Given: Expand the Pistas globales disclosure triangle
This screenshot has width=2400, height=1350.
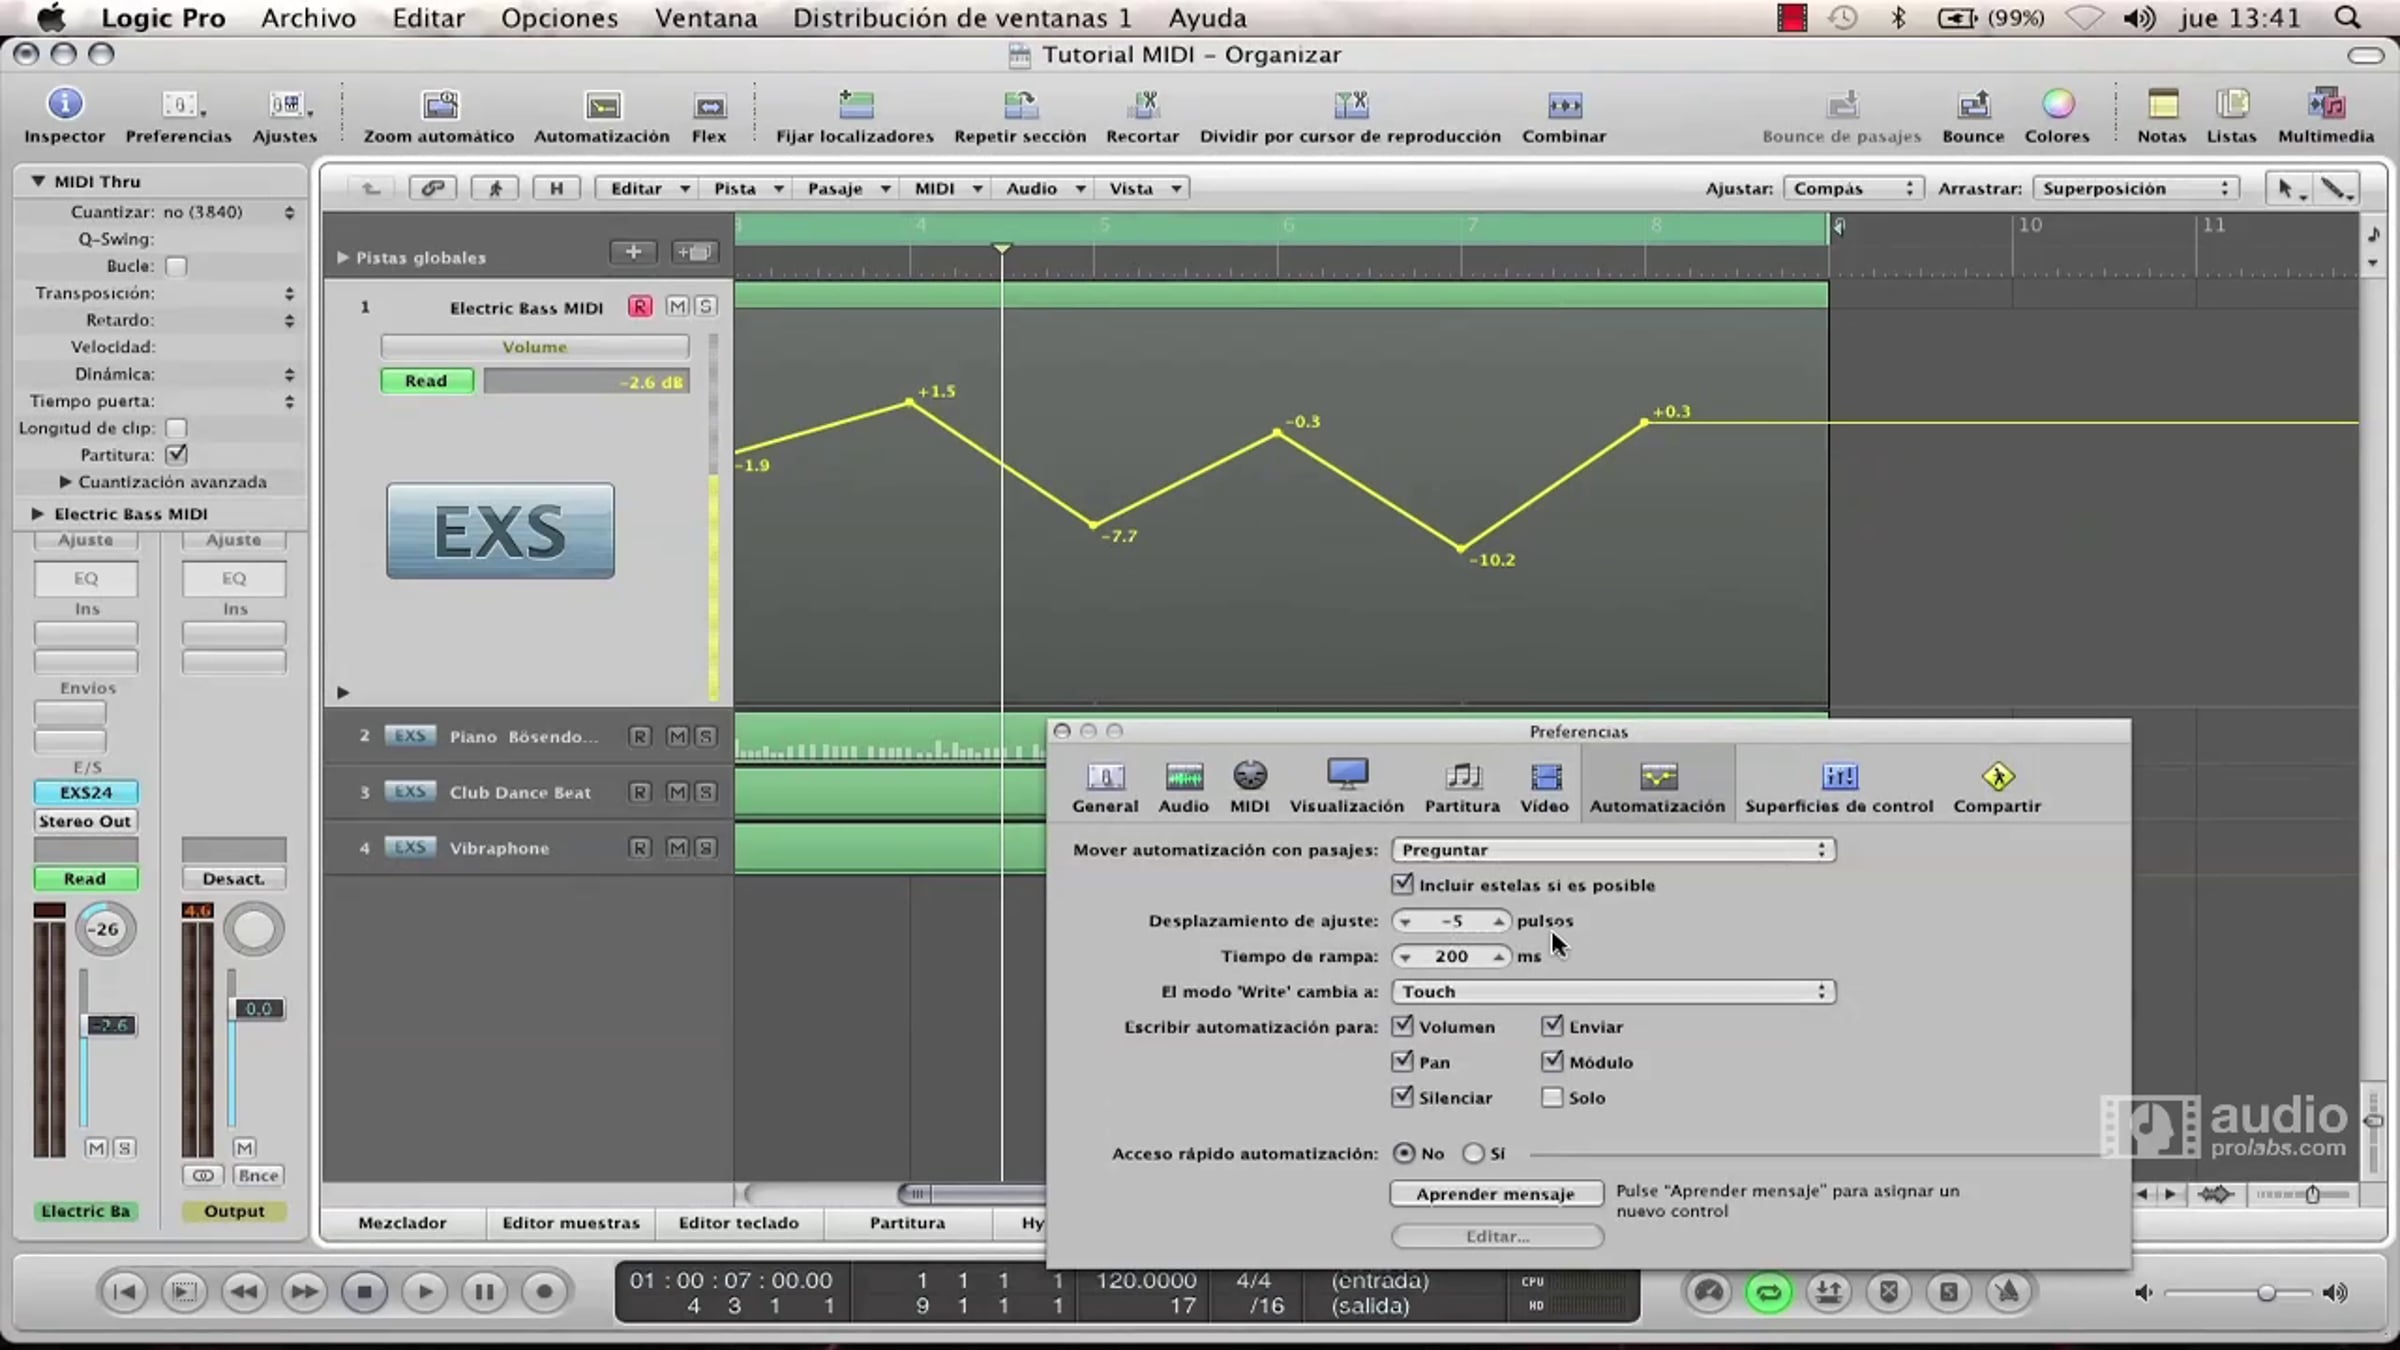Looking at the screenshot, I should click(343, 257).
